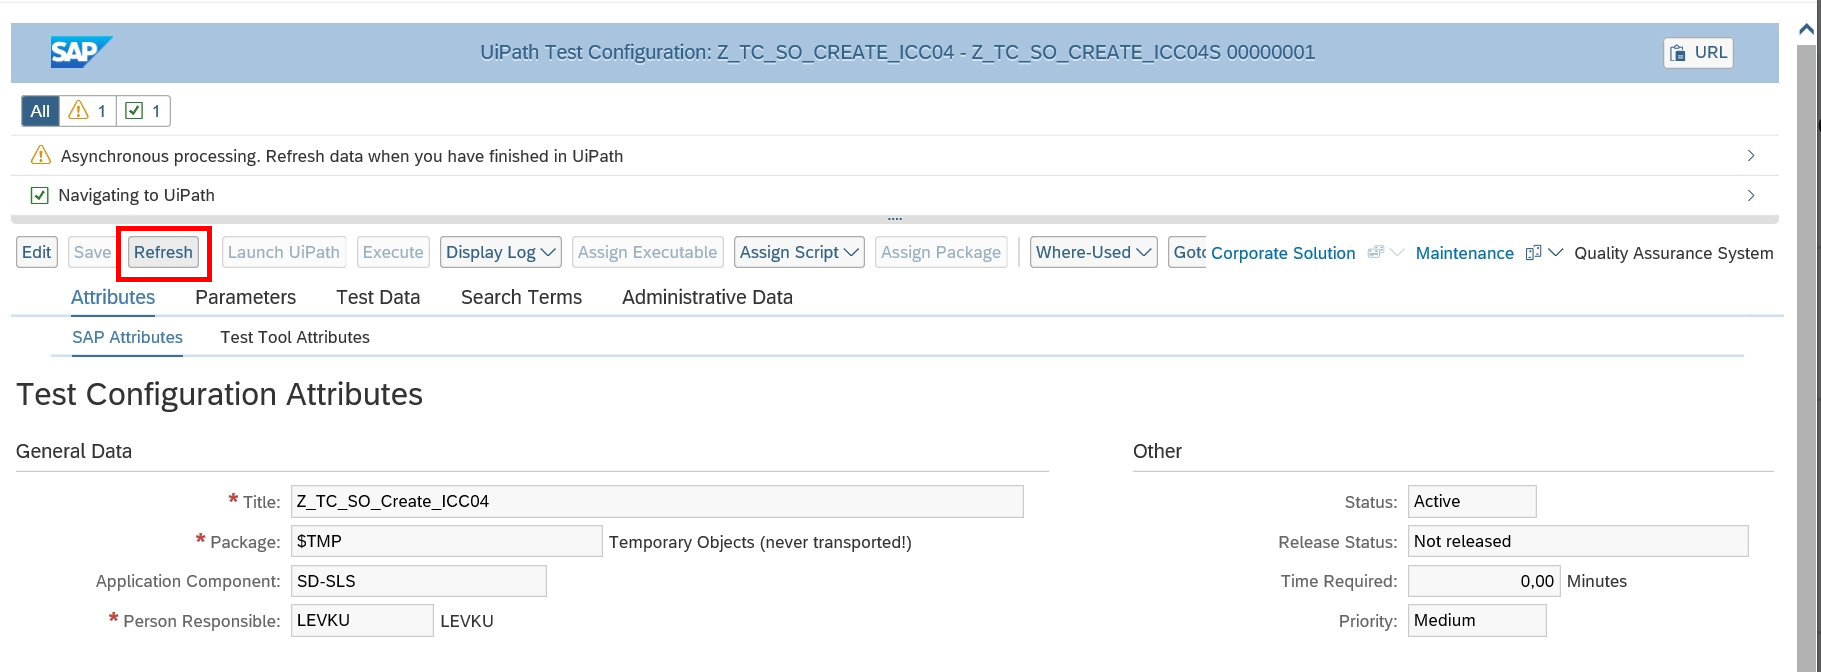The height and width of the screenshot is (672, 1821).
Task: Open the Maintenance link
Action: click(x=1464, y=254)
